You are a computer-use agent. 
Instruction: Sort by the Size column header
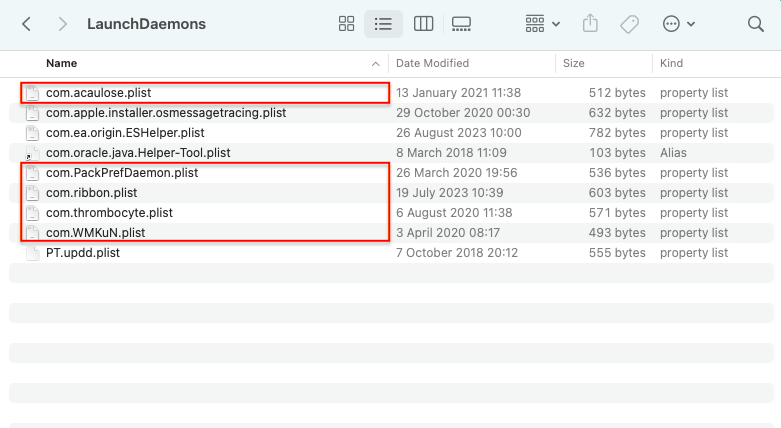[x=573, y=63]
